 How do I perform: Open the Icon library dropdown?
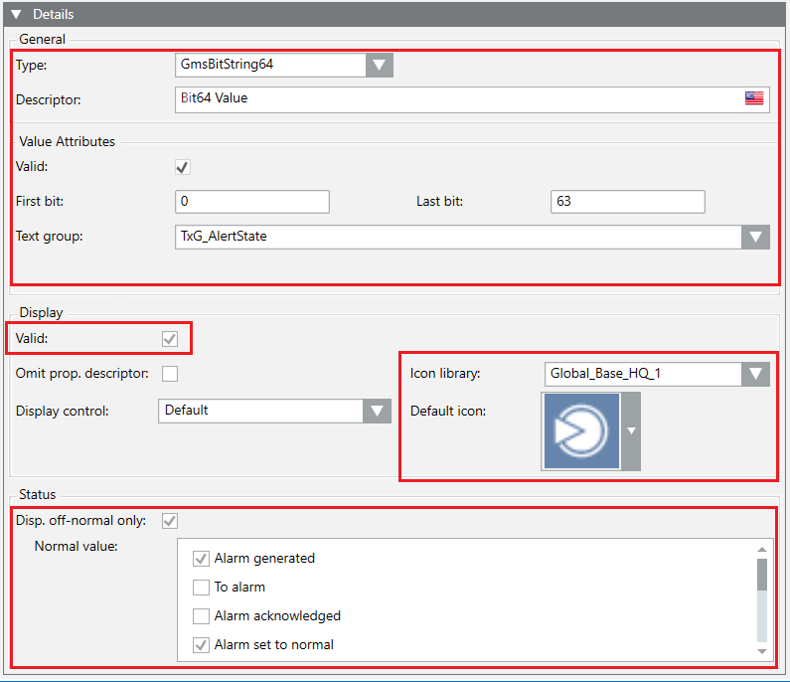pyautogui.click(x=755, y=374)
